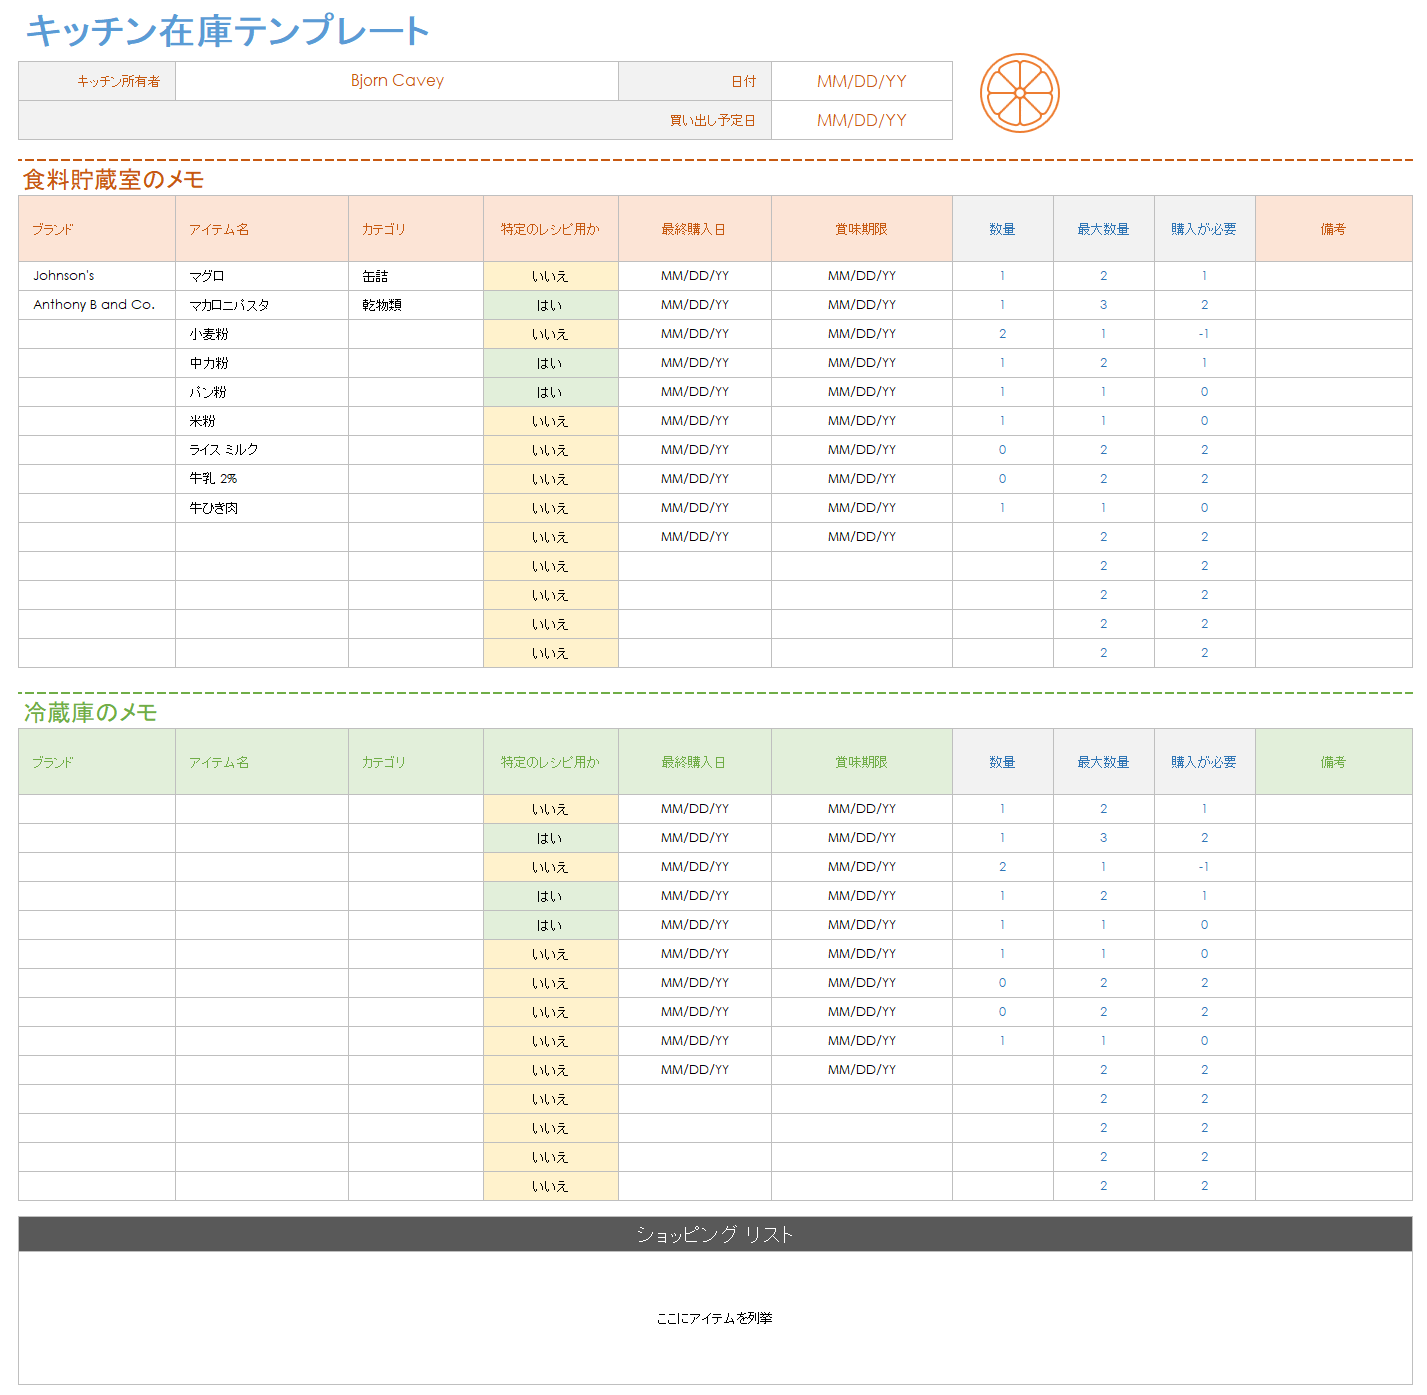Select the title キッチン在庫テンプレート
The width and height of the screenshot is (1427, 1395).
228,31
